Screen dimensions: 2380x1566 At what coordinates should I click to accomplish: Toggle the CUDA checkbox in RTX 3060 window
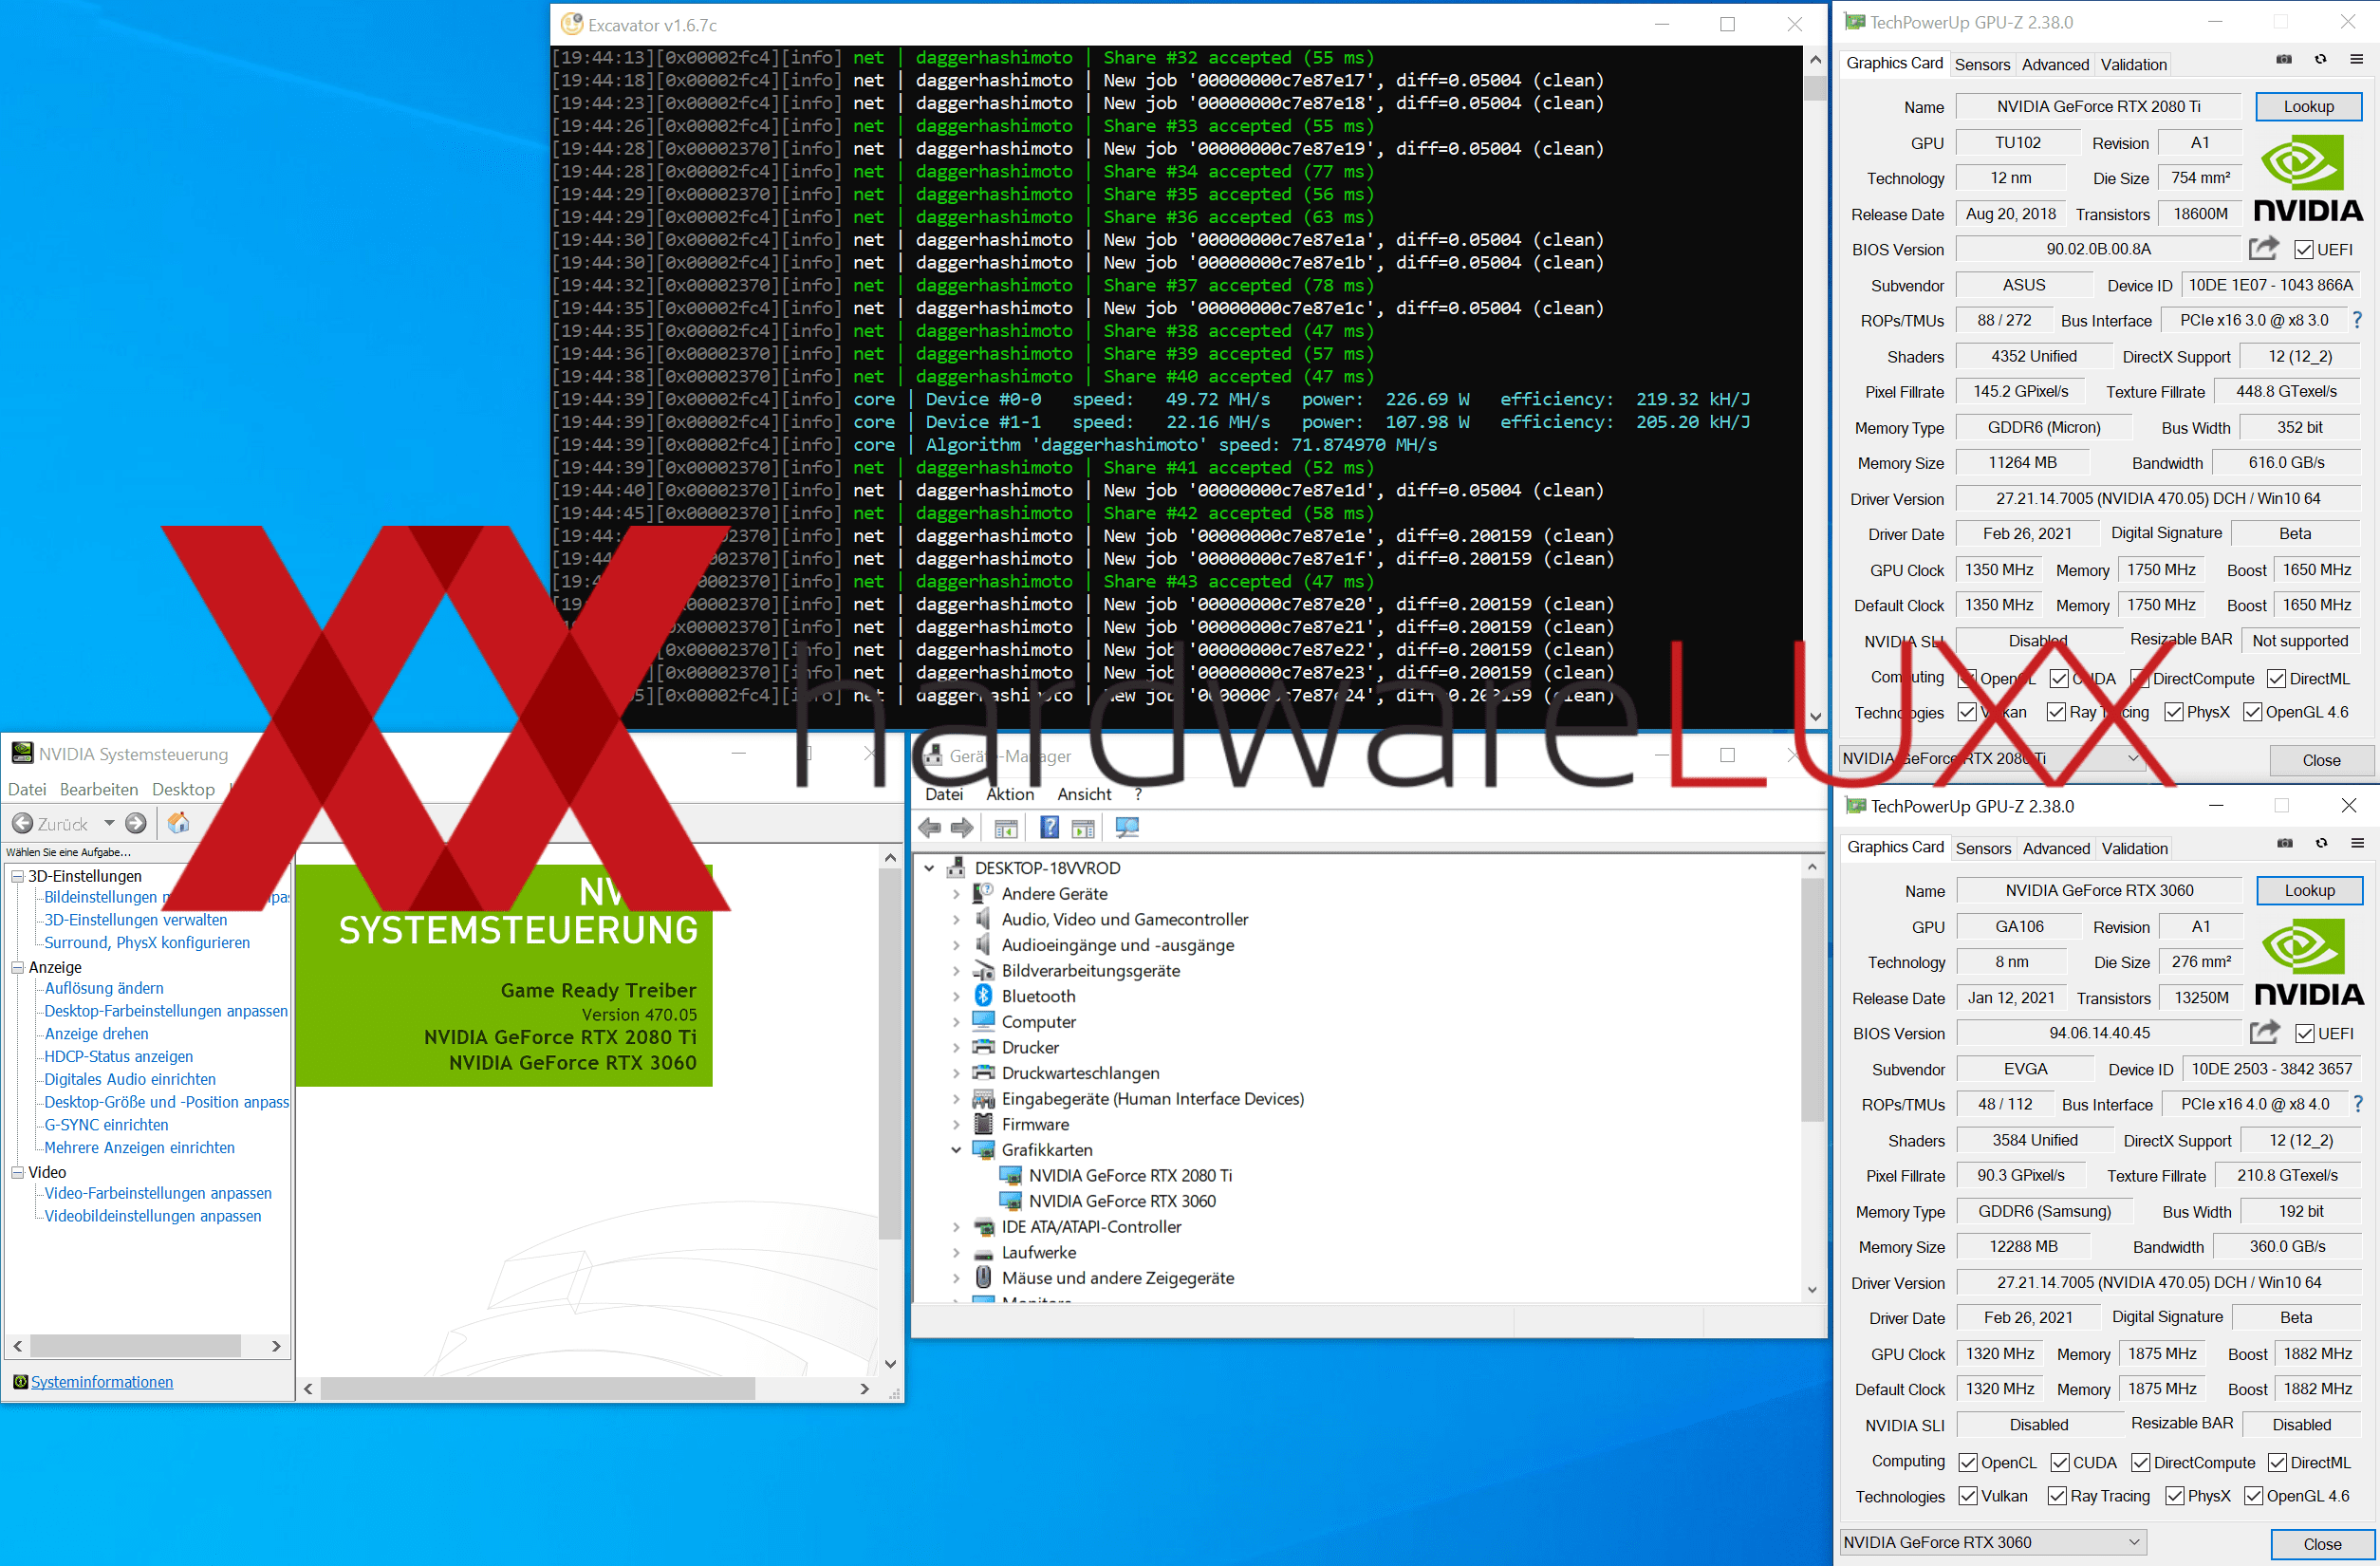click(2061, 1463)
